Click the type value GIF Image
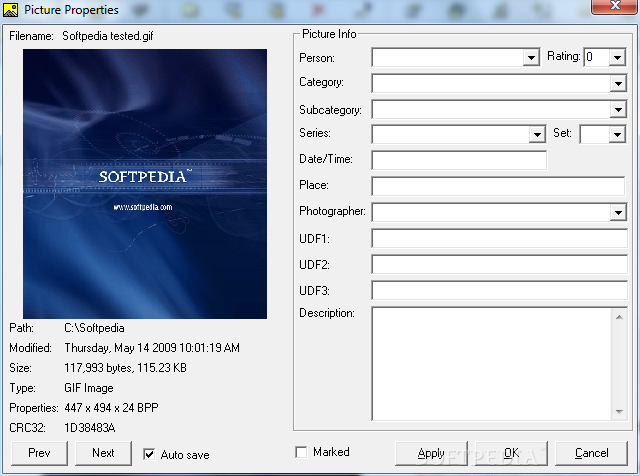The width and height of the screenshot is (640, 476). (x=89, y=388)
